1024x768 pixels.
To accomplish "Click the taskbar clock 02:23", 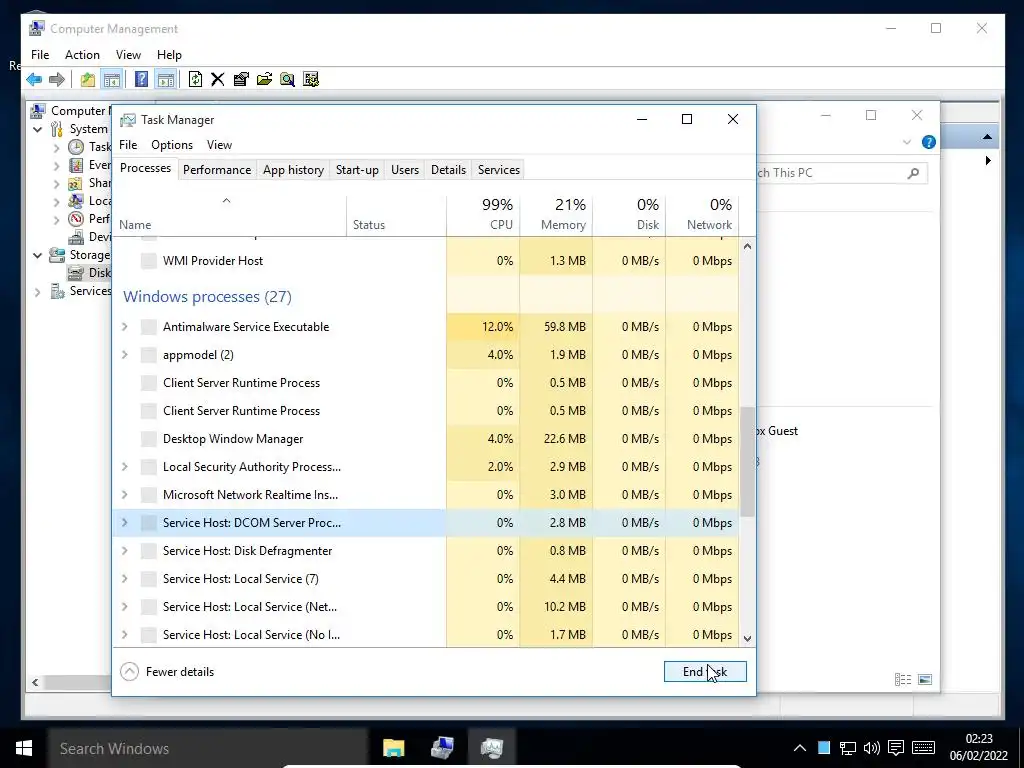I will [978, 739].
